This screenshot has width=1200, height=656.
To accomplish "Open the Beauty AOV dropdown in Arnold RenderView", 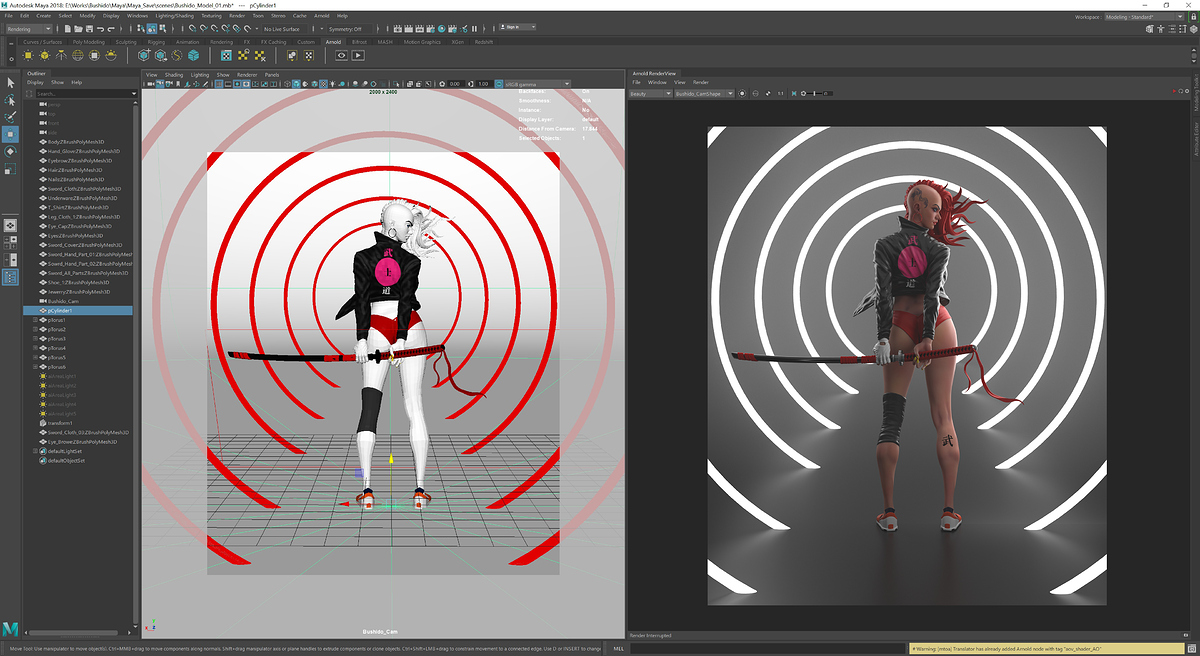I will pos(651,93).
